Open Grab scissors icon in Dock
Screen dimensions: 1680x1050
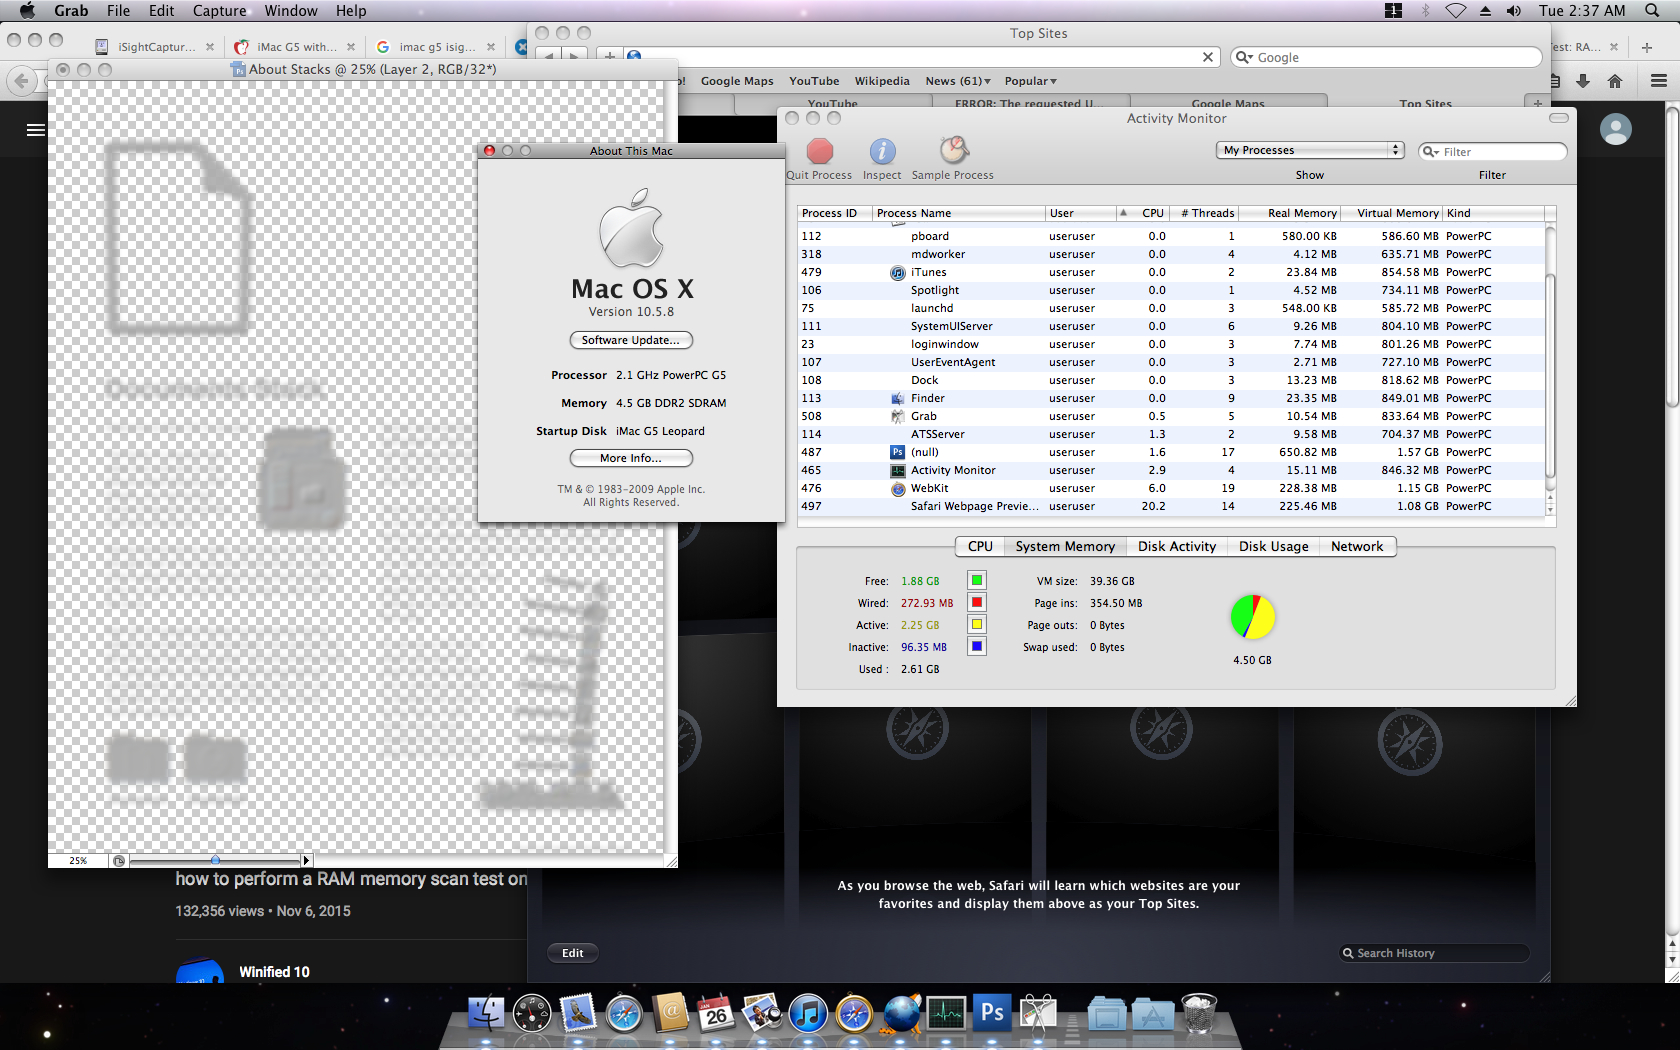[x=1039, y=1014]
